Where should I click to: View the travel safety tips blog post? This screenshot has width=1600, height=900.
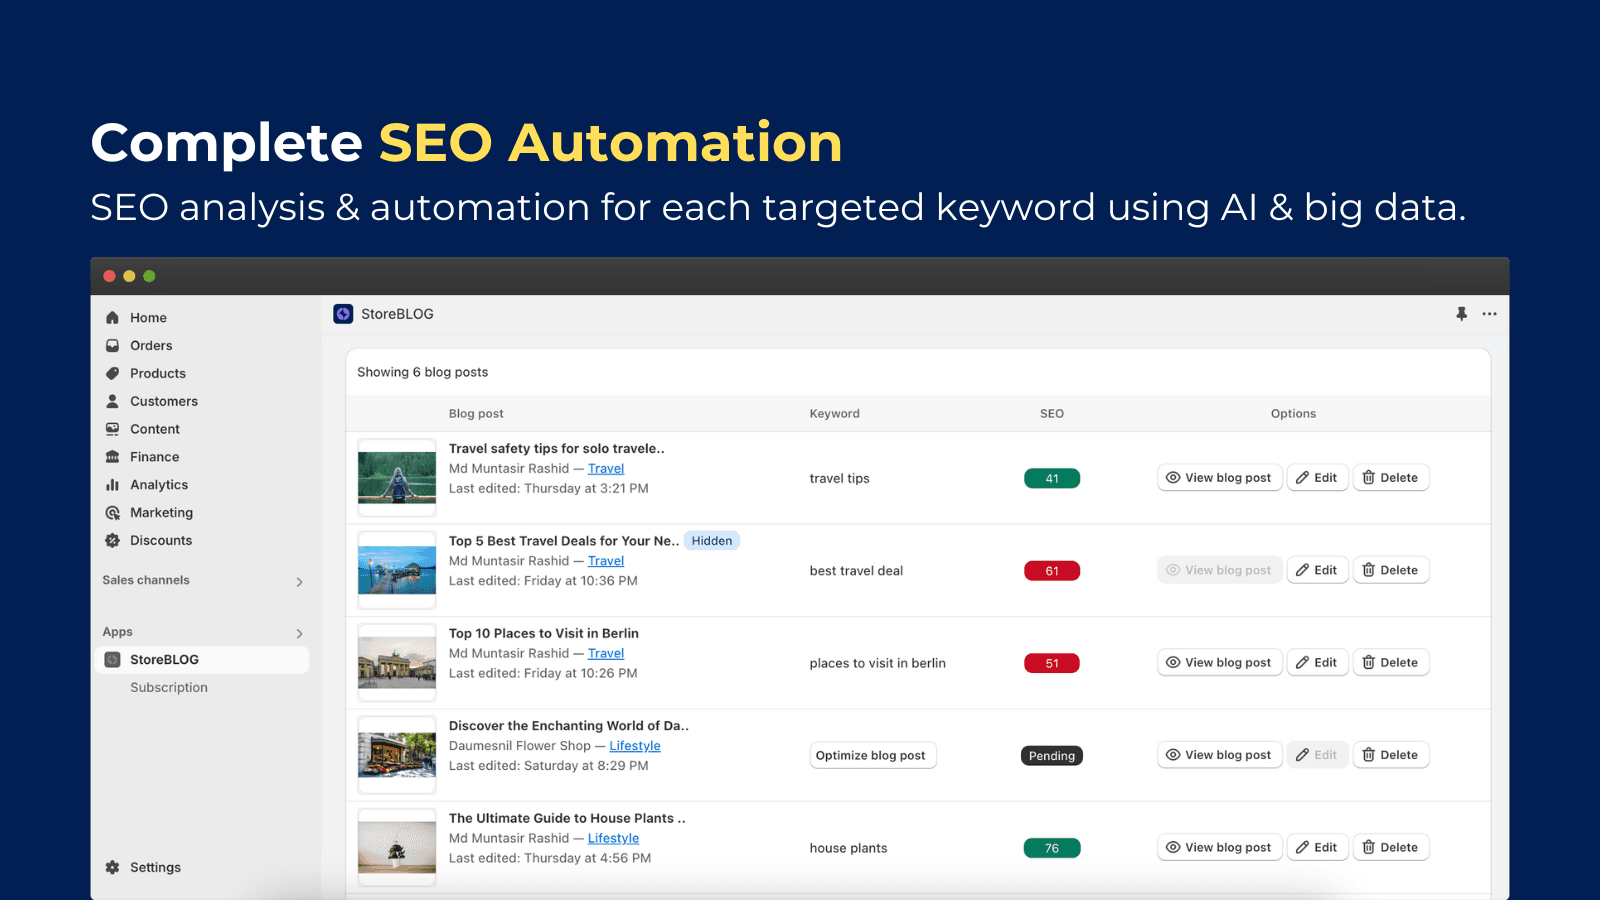pos(1219,478)
